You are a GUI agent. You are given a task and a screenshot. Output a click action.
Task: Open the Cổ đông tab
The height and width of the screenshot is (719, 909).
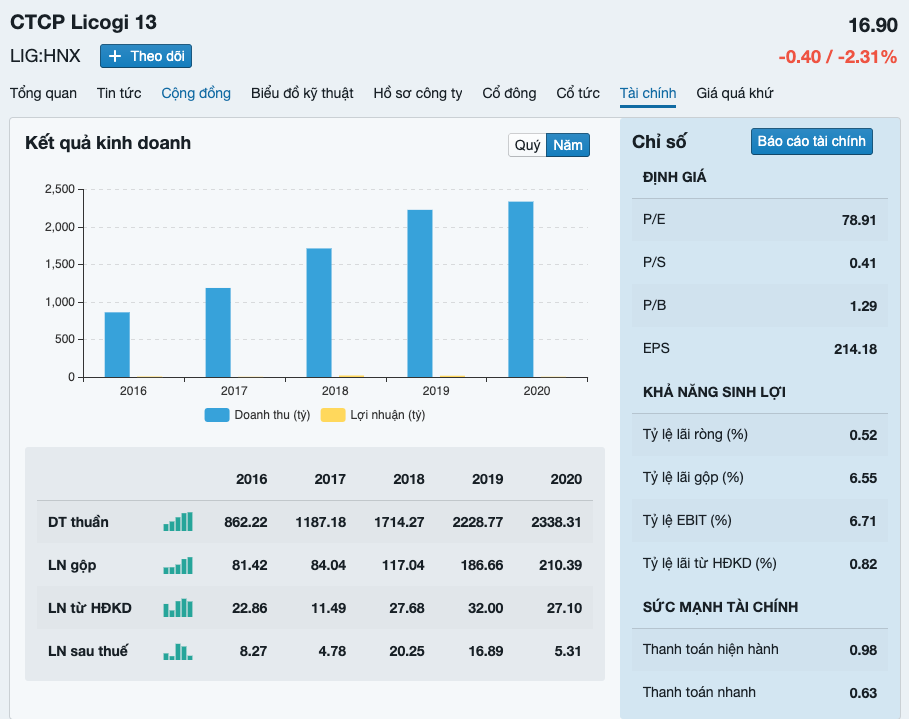point(509,93)
